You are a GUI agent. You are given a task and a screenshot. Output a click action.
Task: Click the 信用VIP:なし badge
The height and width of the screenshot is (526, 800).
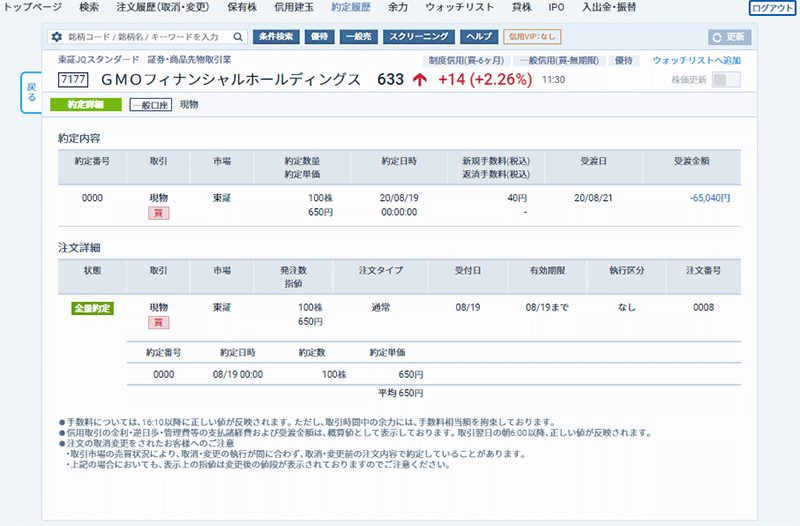pyautogui.click(x=532, y=37)
